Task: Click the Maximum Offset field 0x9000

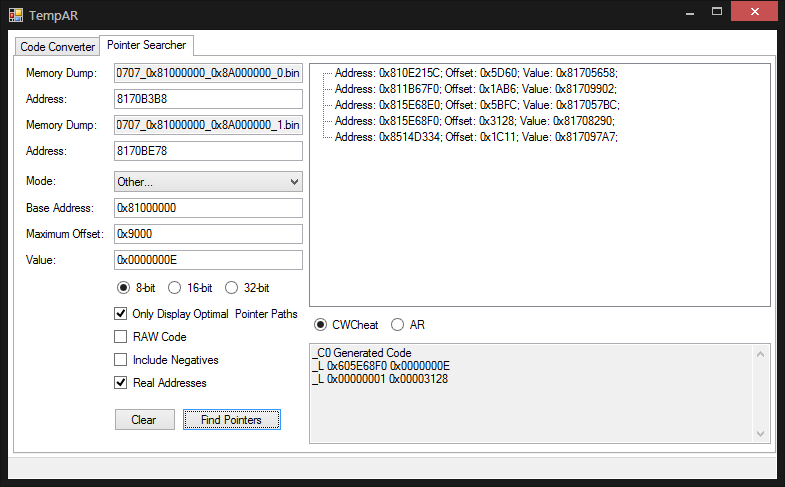Action: coord(208,234)
